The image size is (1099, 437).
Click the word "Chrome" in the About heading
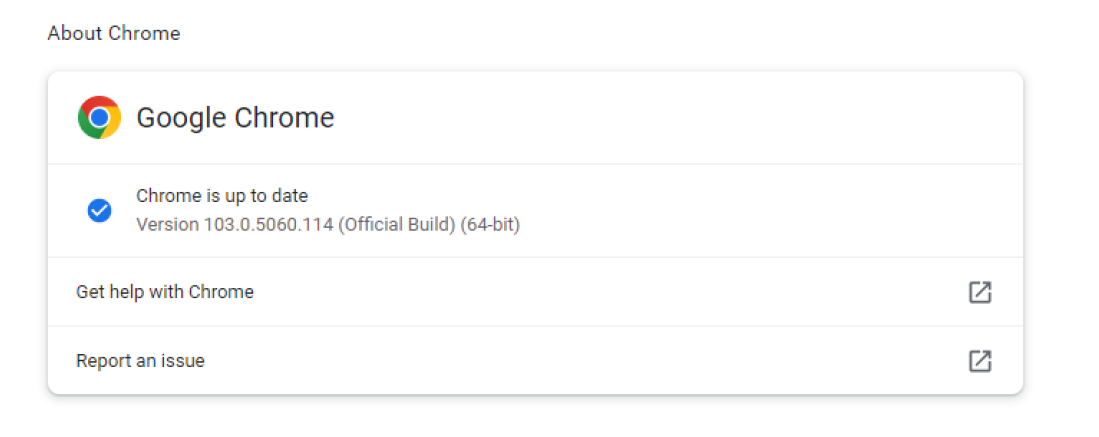[144, 33]
